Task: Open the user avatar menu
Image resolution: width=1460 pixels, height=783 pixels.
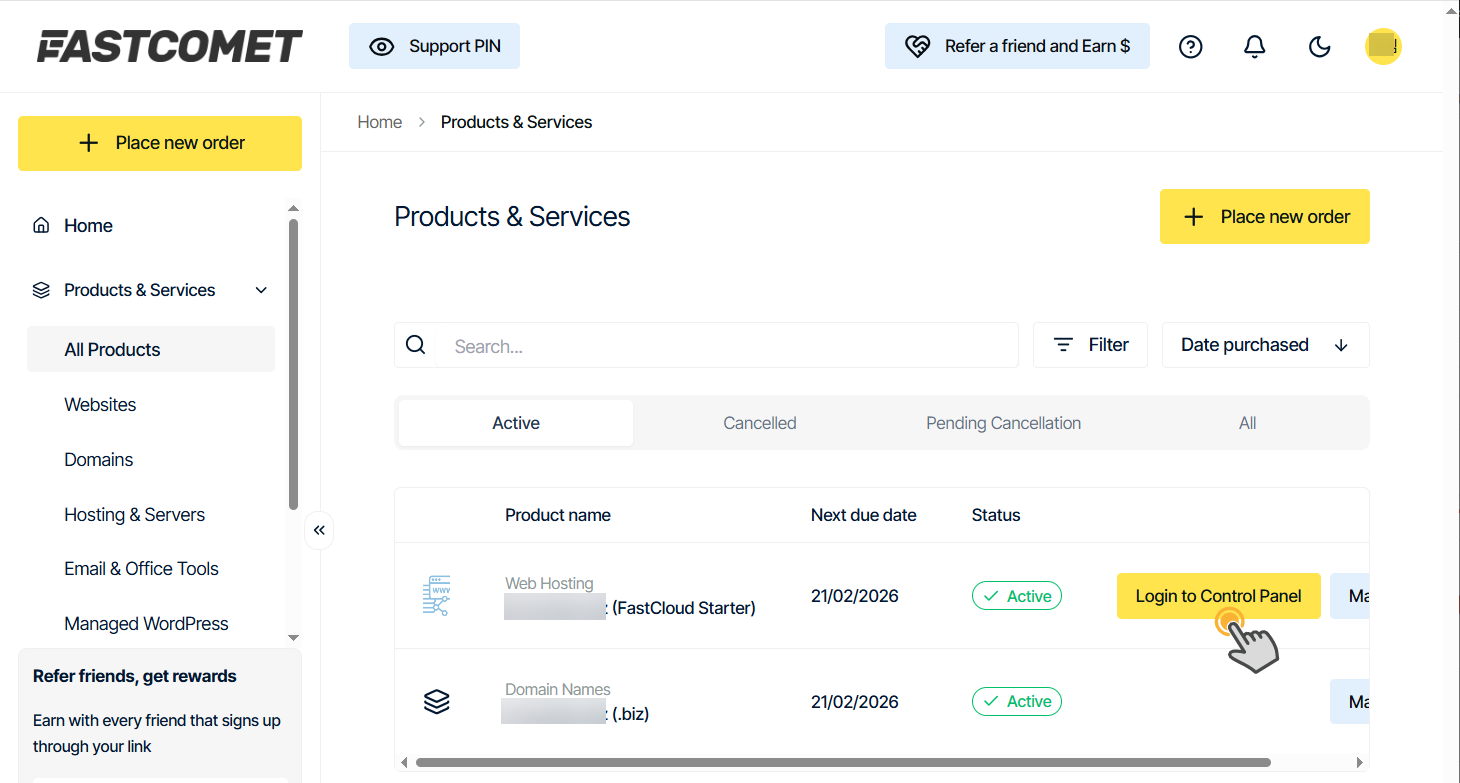Action: pos(1383,46)
